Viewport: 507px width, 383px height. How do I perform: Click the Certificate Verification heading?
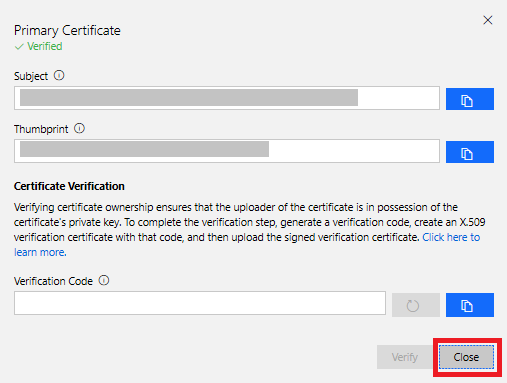(x=69, y=186)
